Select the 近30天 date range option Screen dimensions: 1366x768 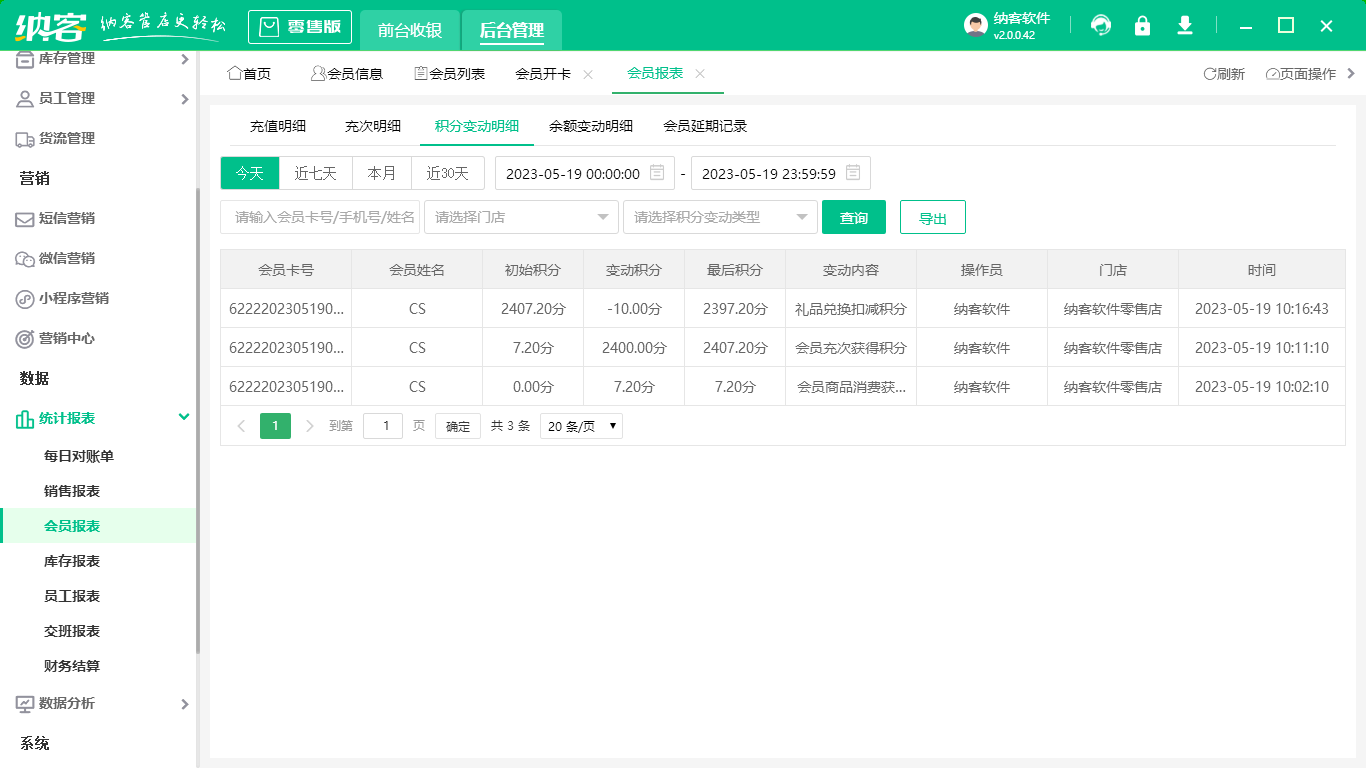click(447, 173)
